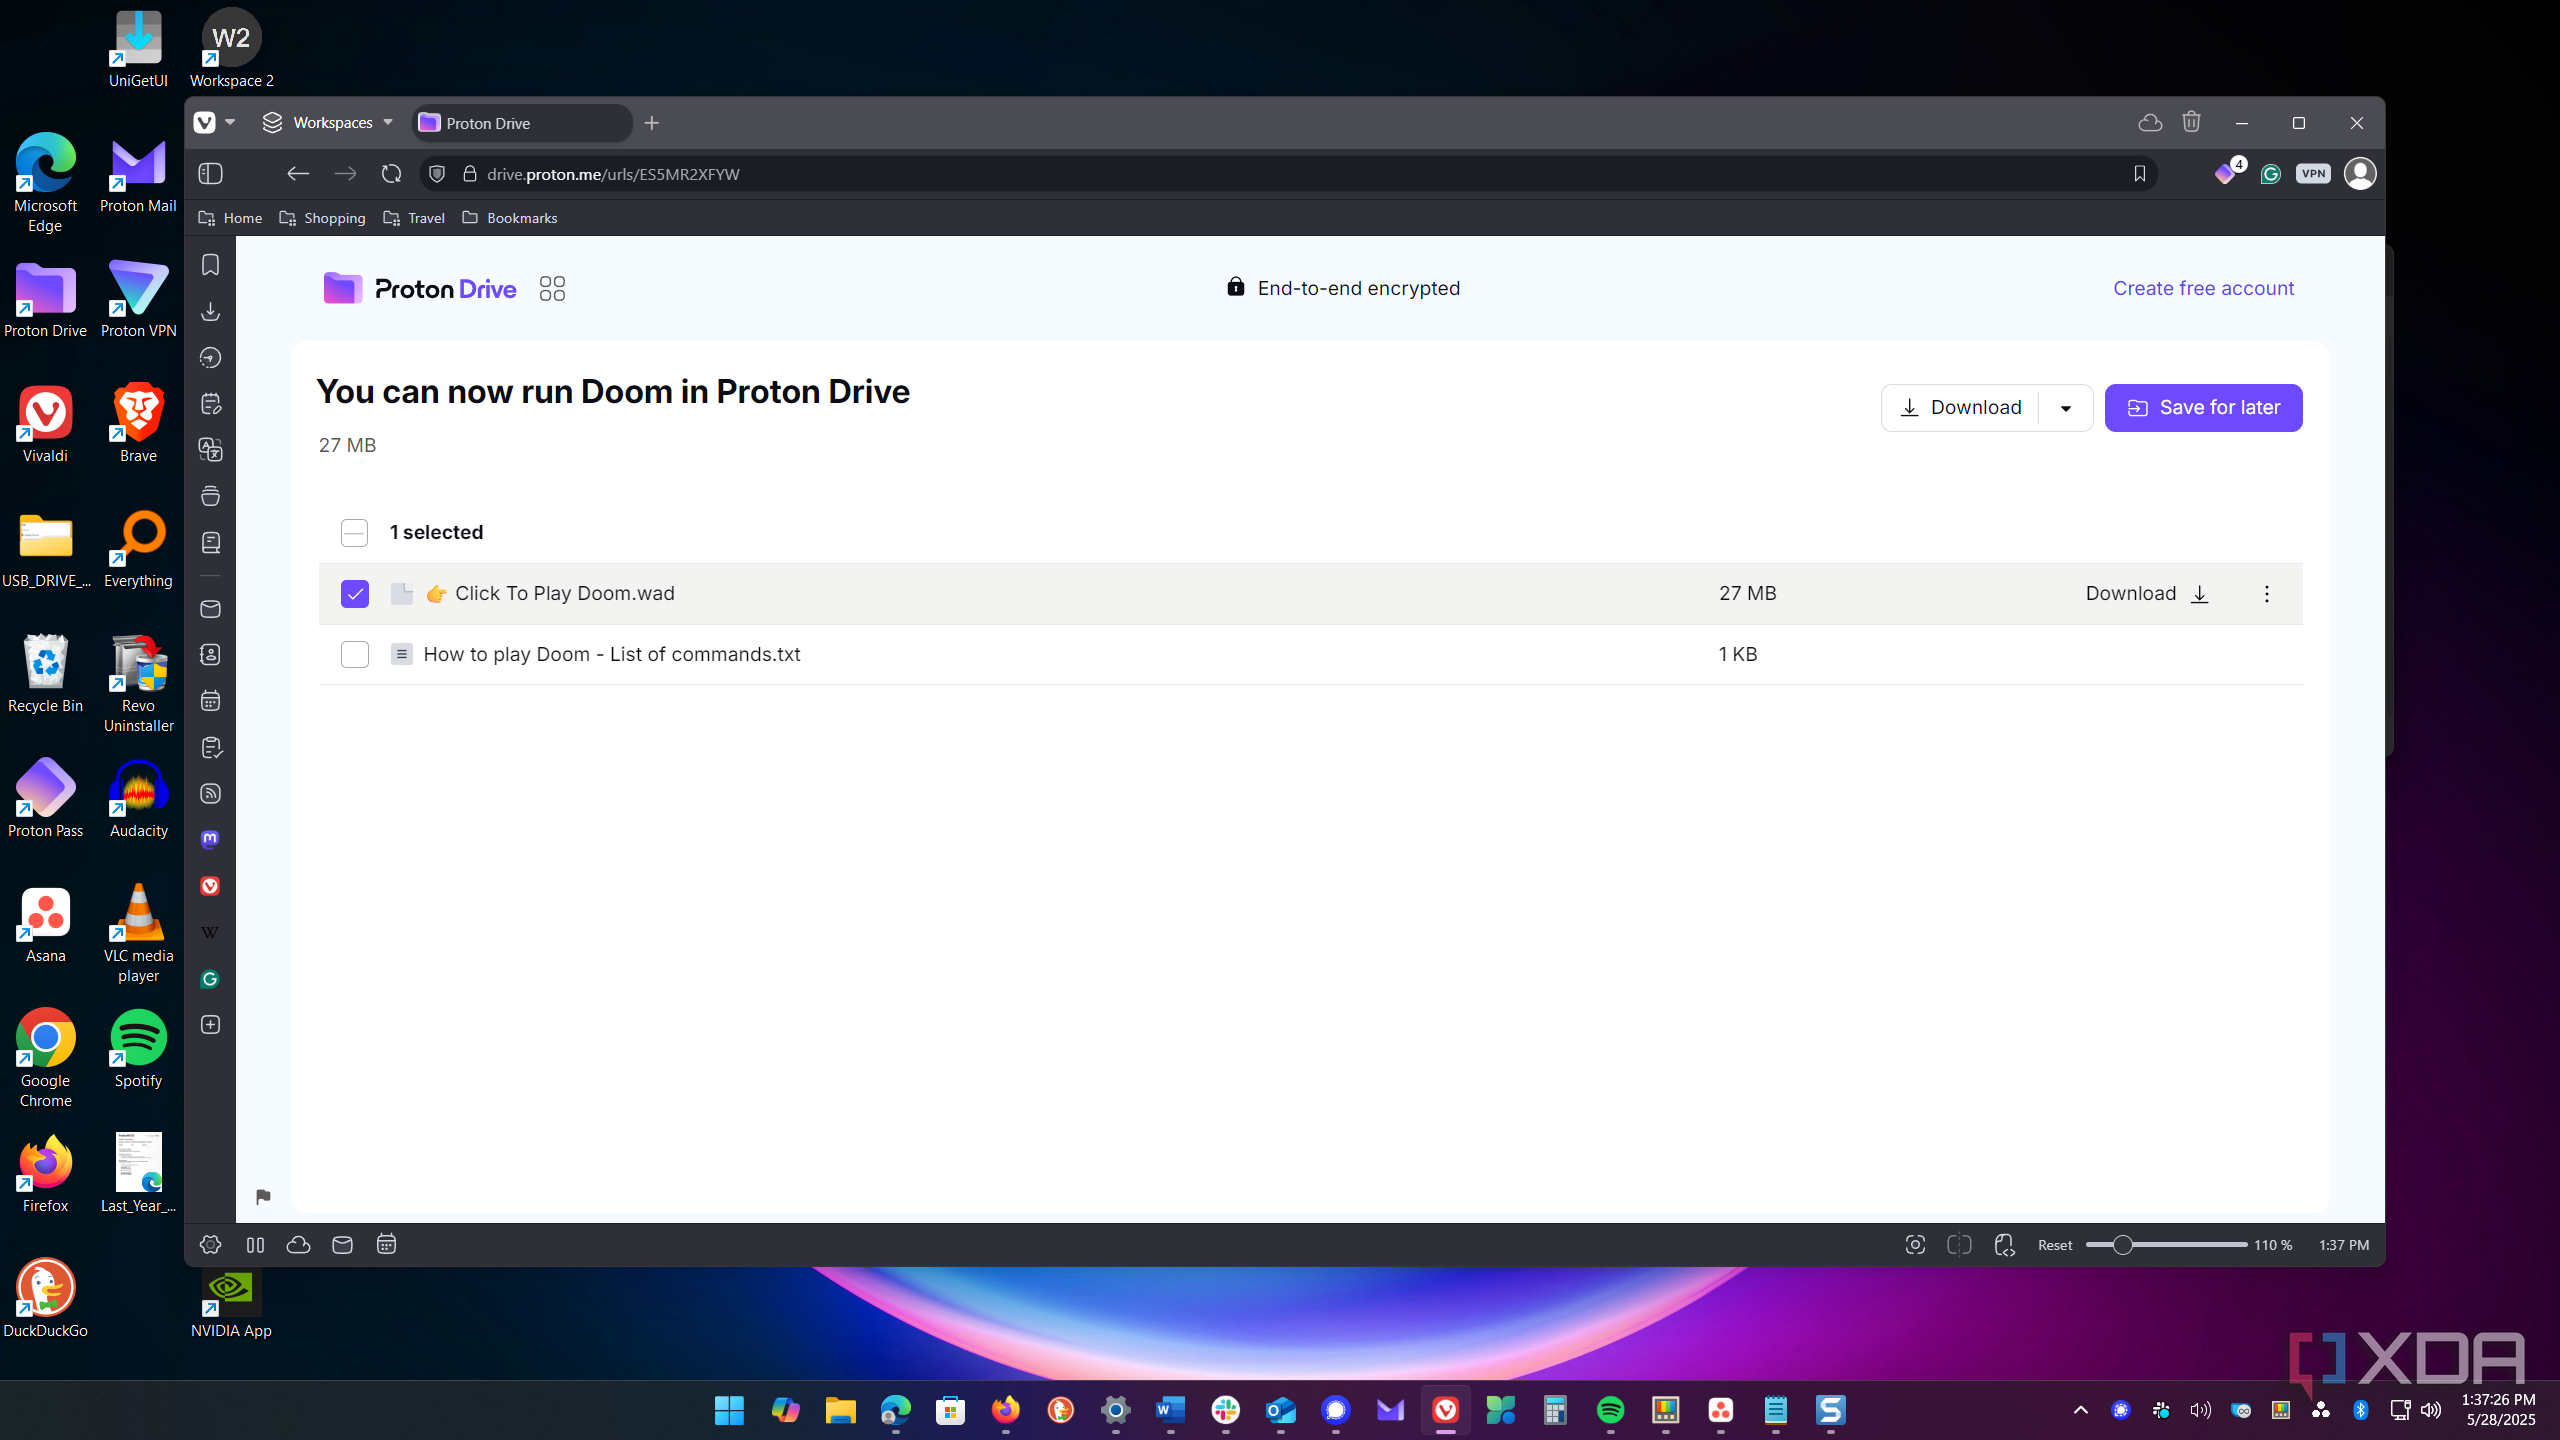Check the How to play Doom commands file
2560x1440 pixels.
coord(355,655)
